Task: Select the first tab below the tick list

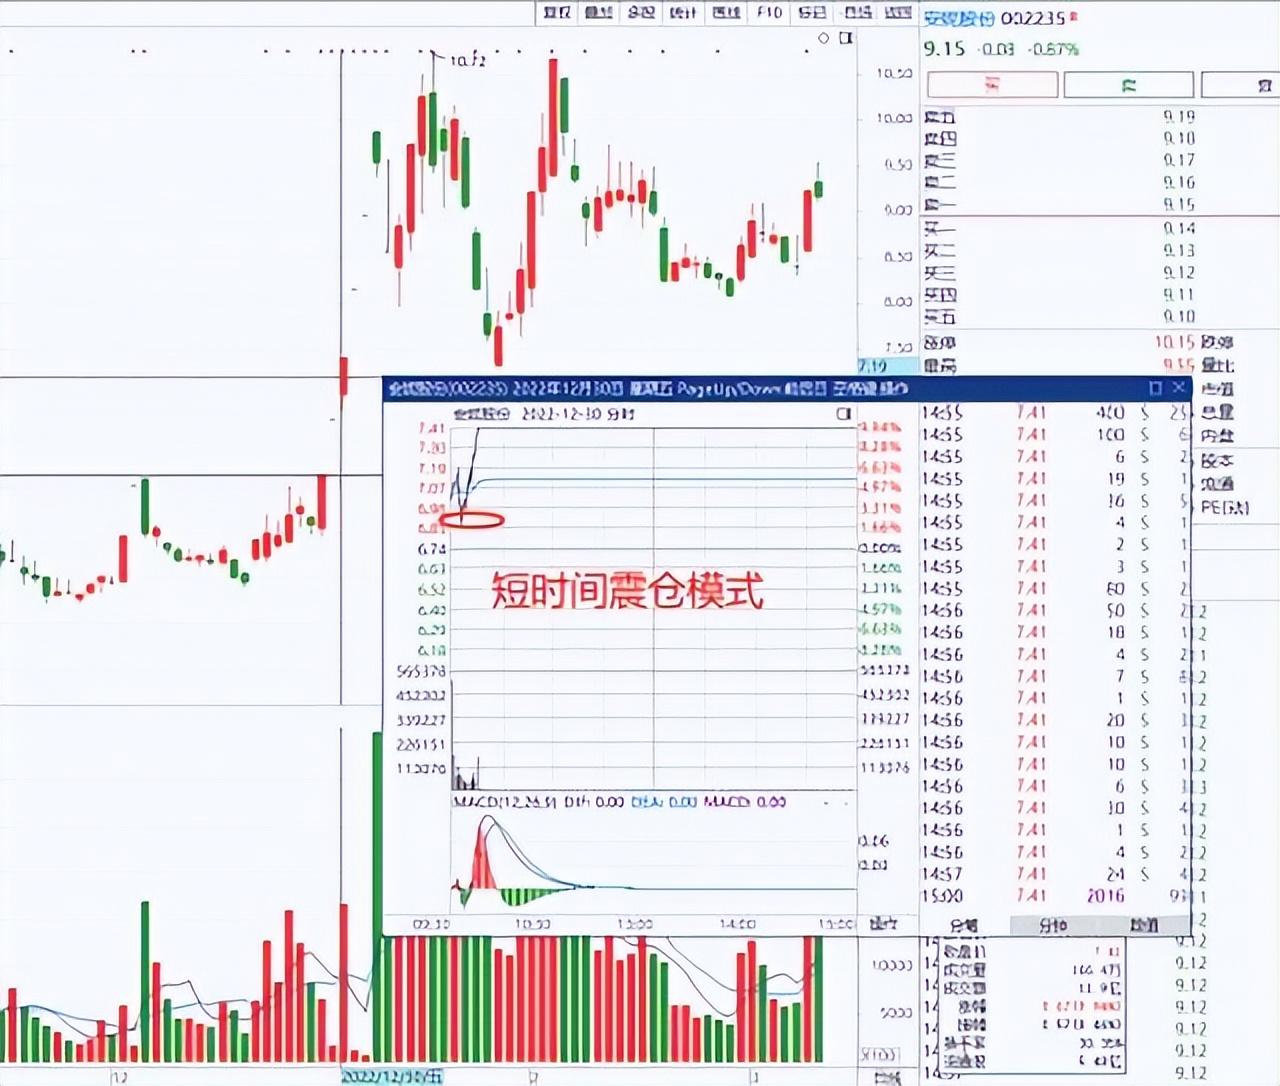Action: pyautogui.click(x=964, y=926)
